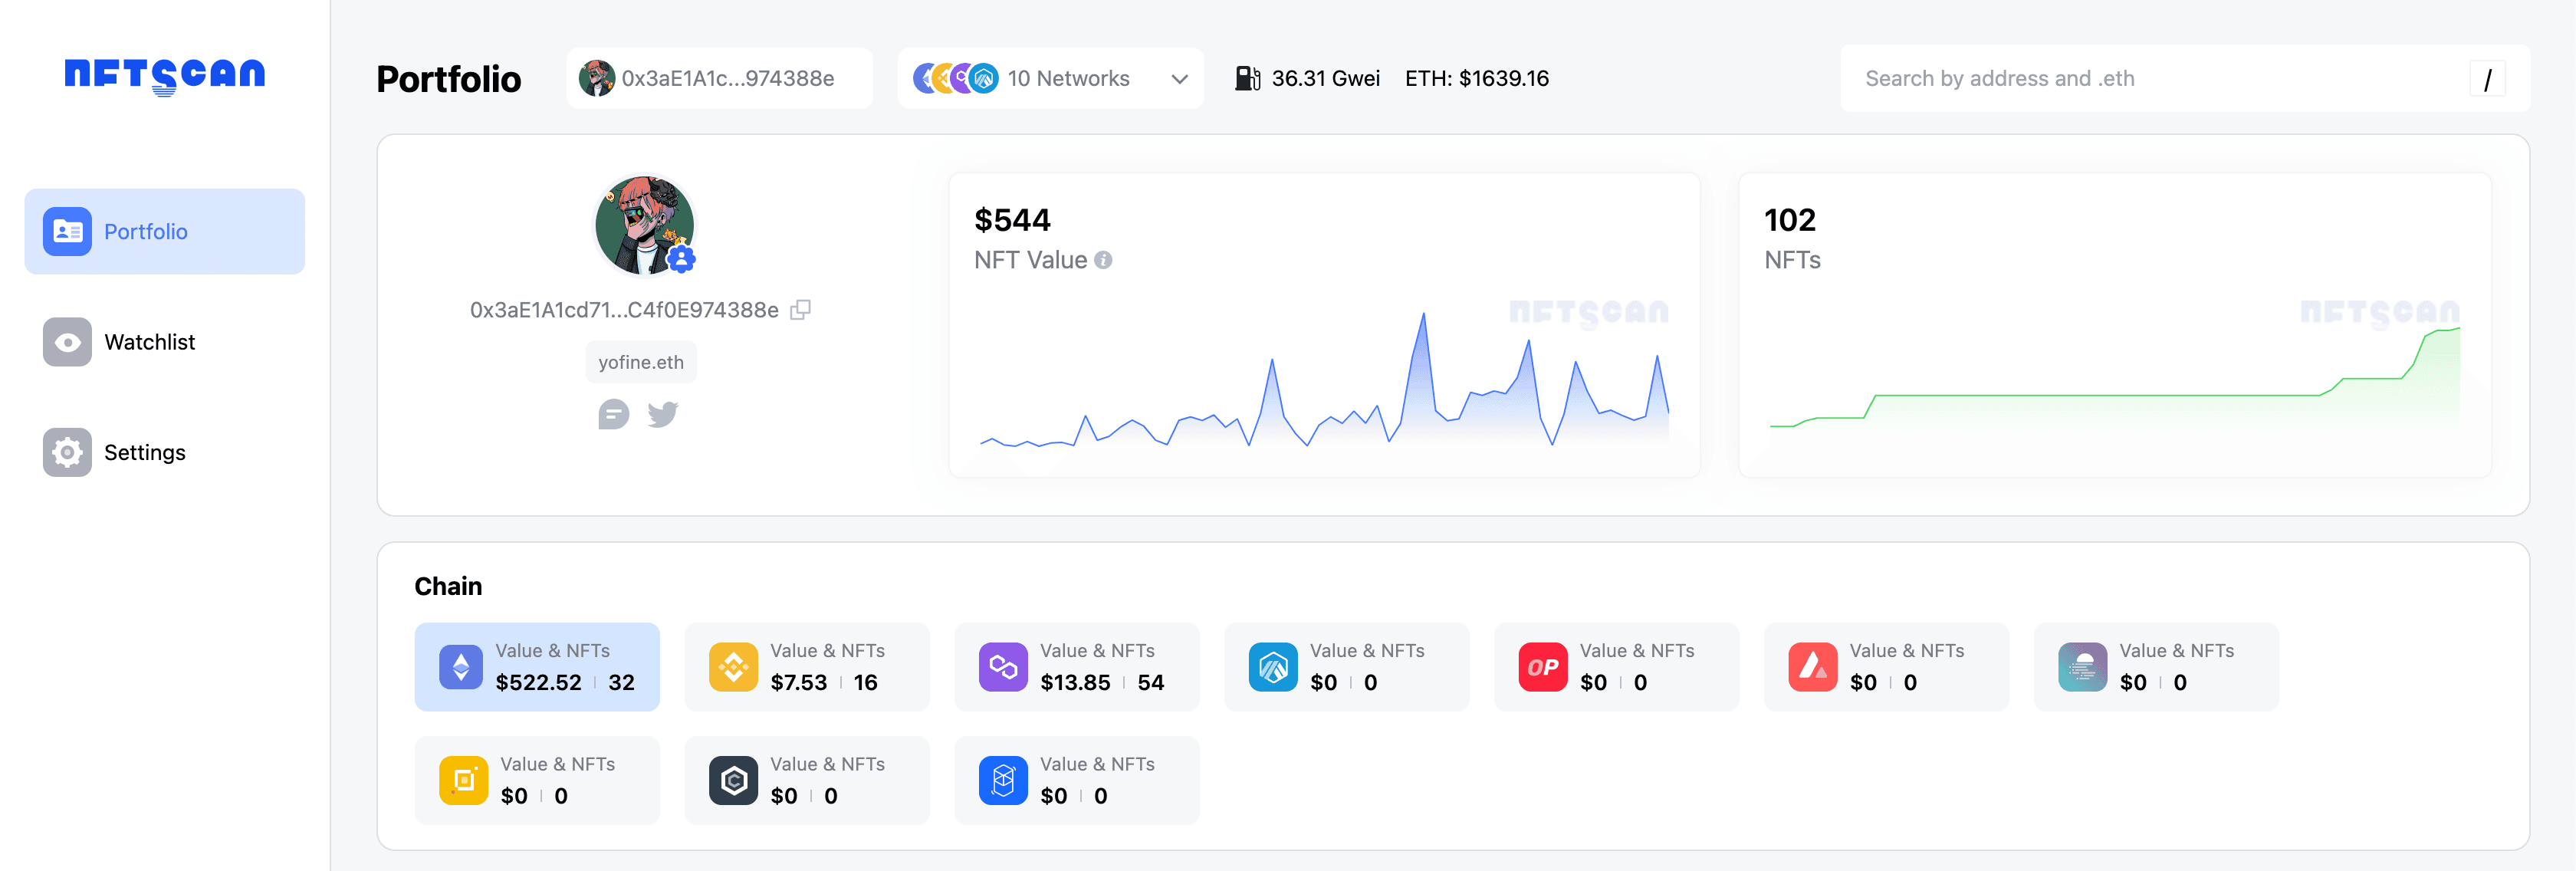
Task: Click the yofine.eth name tag
Action: pos(641,362)
